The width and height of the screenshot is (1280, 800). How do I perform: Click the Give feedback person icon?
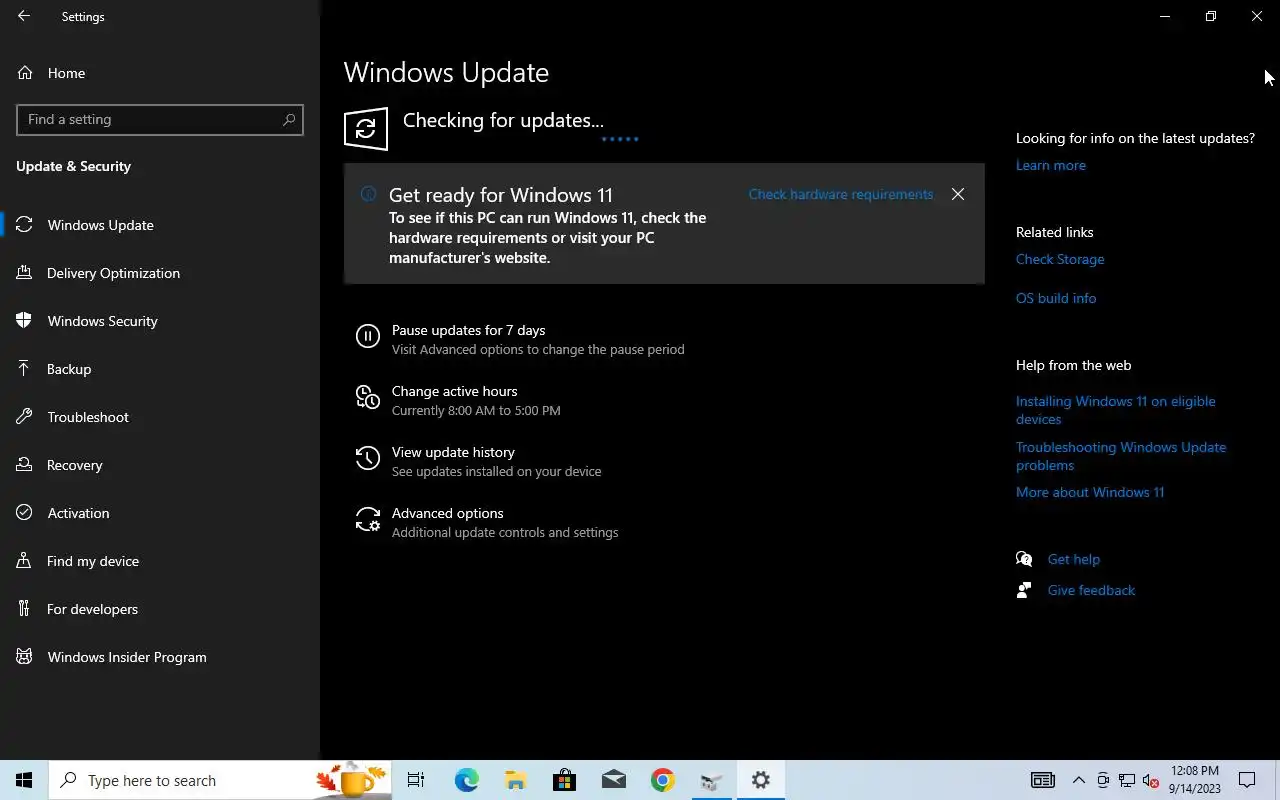point(1024,590)
